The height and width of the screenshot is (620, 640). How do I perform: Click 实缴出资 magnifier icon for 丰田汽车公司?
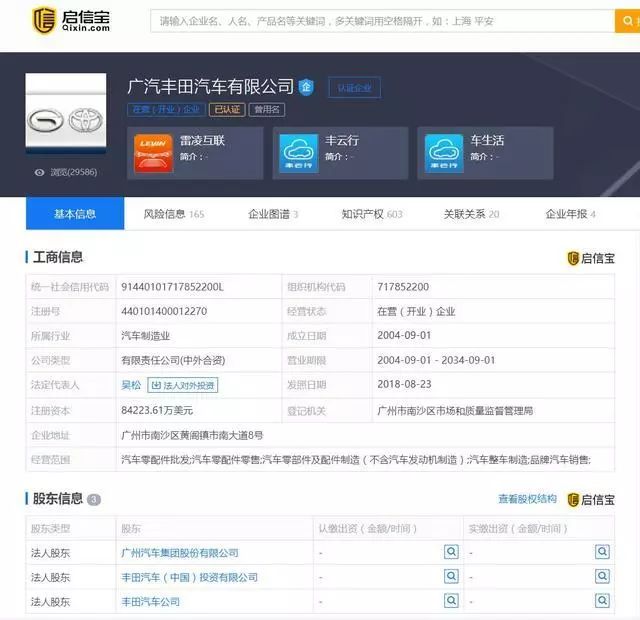click(602, 600)
